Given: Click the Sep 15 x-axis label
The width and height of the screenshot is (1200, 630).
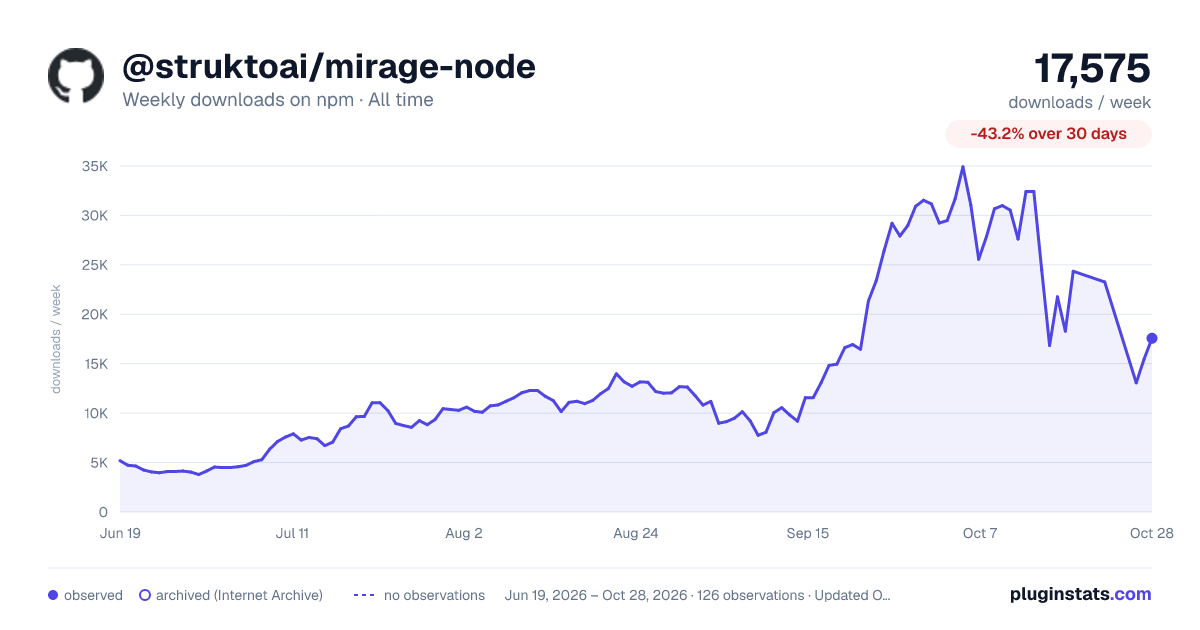Looking at the screenshot, I should point(808,533).
